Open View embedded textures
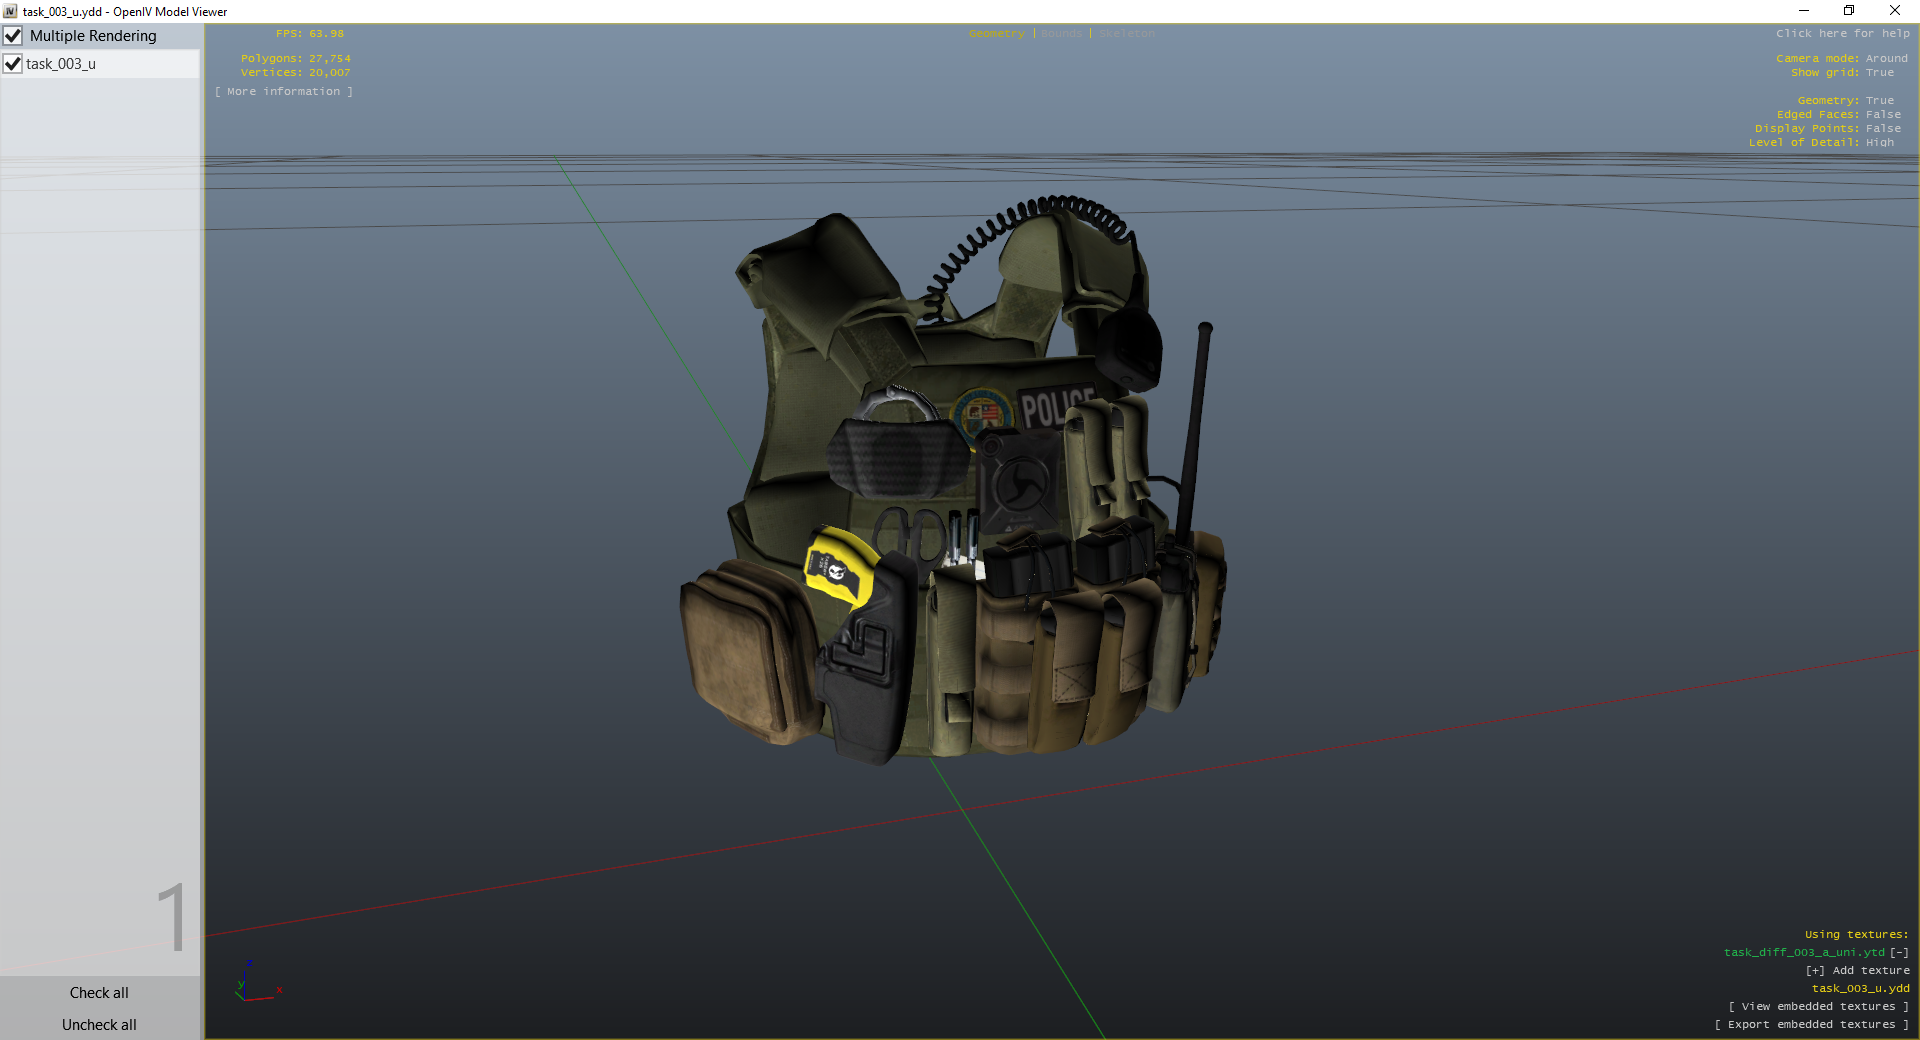Image resolution: width=1920 pixels, height=1040 pixels. [x=1818, y=1007]
